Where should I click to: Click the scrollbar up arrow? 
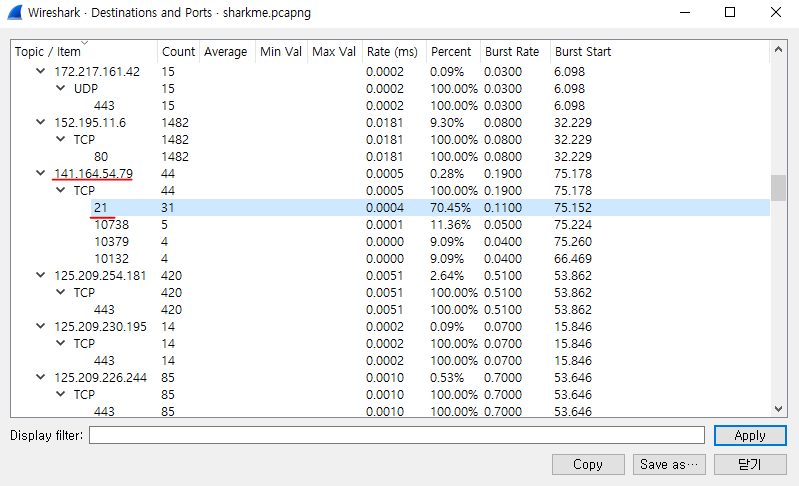778,49
